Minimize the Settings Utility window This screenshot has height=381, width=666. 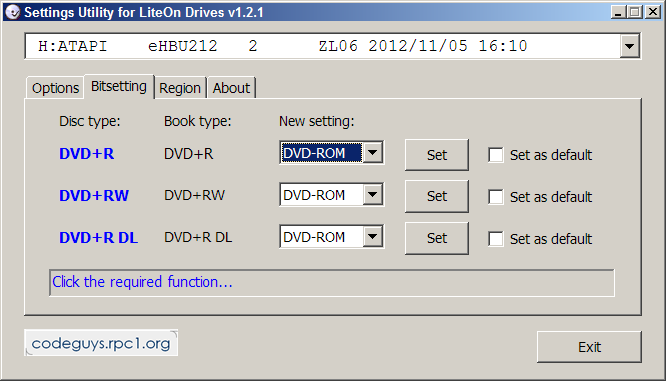618,11
